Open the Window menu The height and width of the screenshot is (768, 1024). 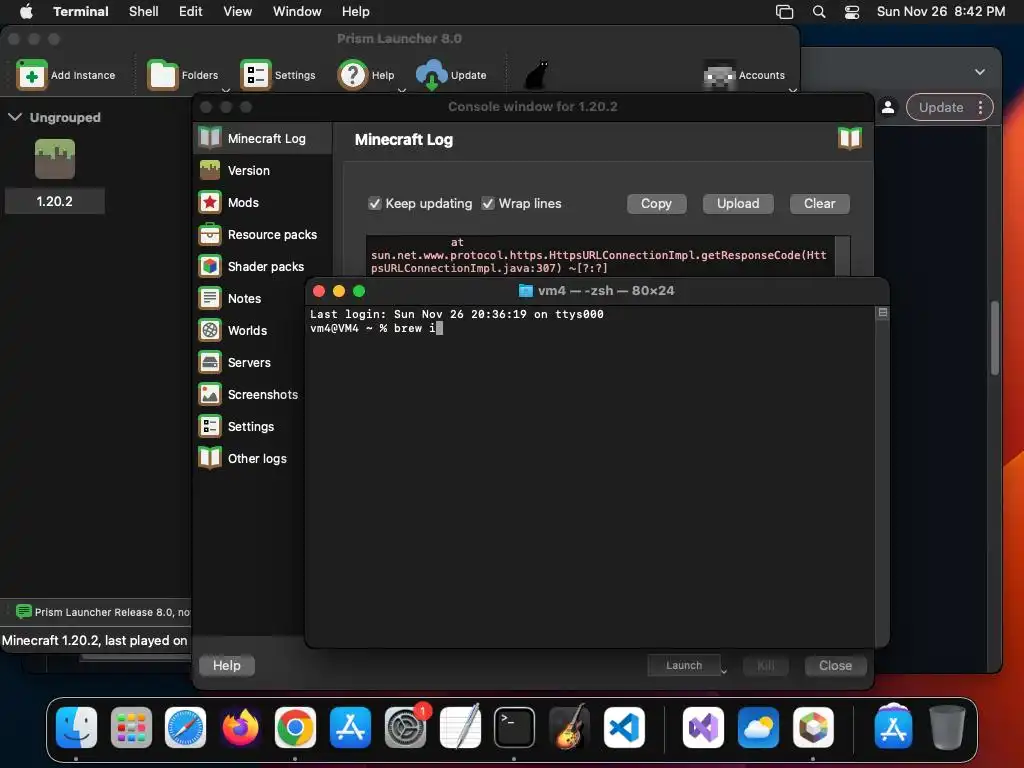click(x=296, y=11)
